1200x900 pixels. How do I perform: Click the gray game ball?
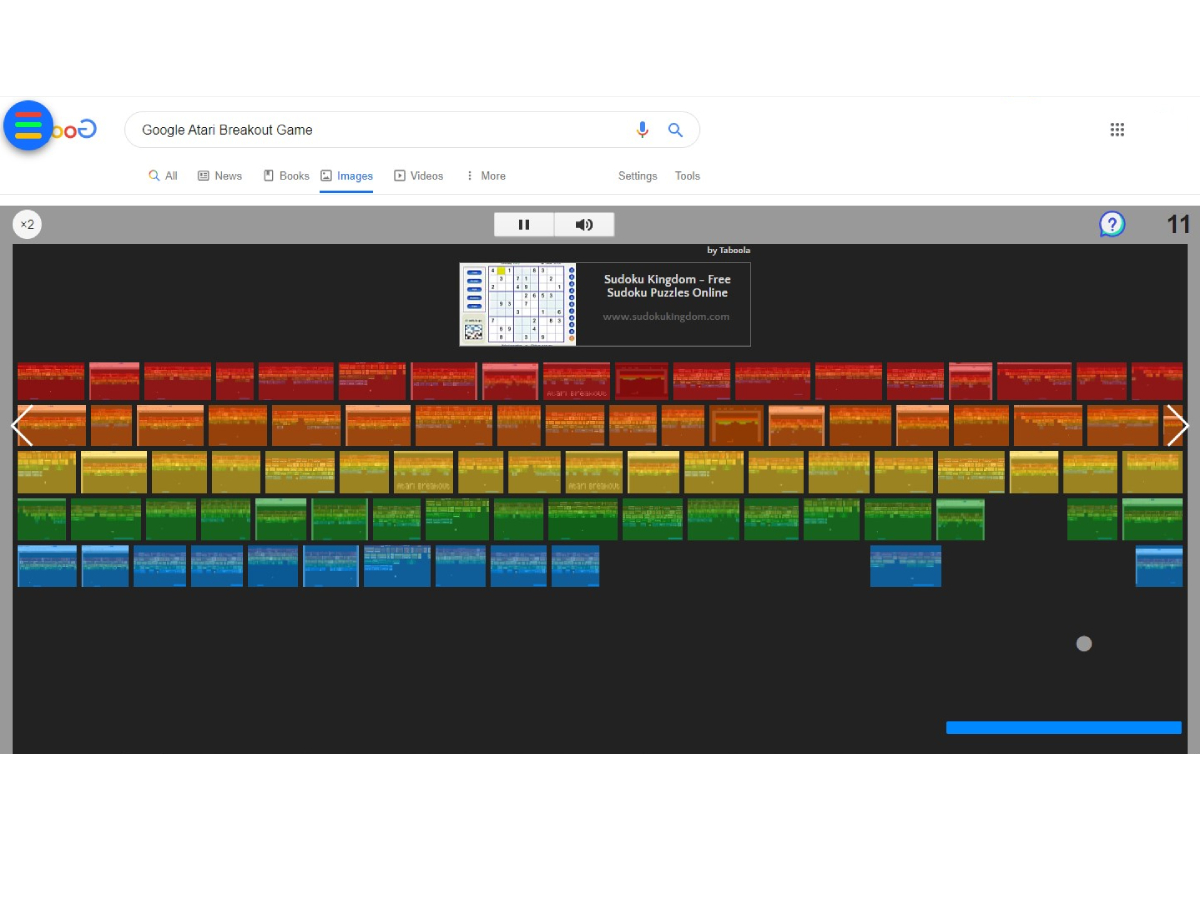coord(1084,644)
